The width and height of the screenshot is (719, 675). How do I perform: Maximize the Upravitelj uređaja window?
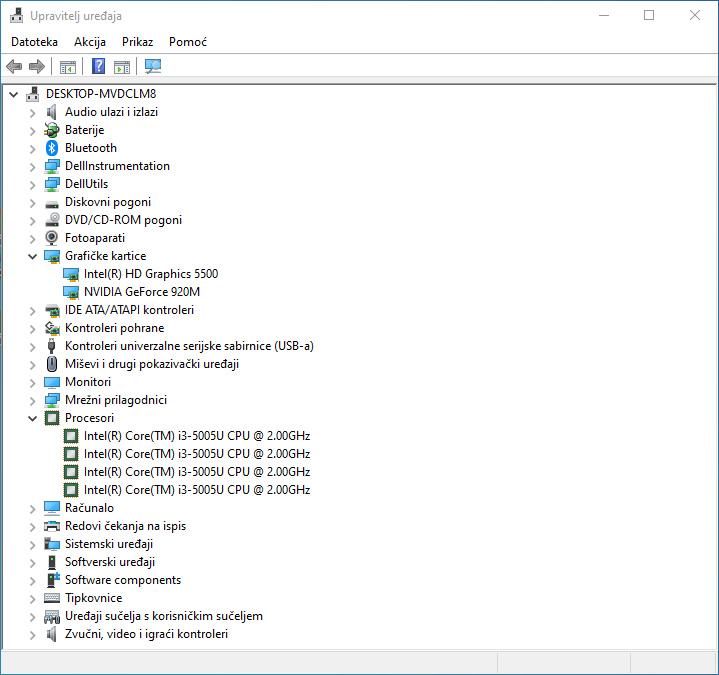(649, 16)
